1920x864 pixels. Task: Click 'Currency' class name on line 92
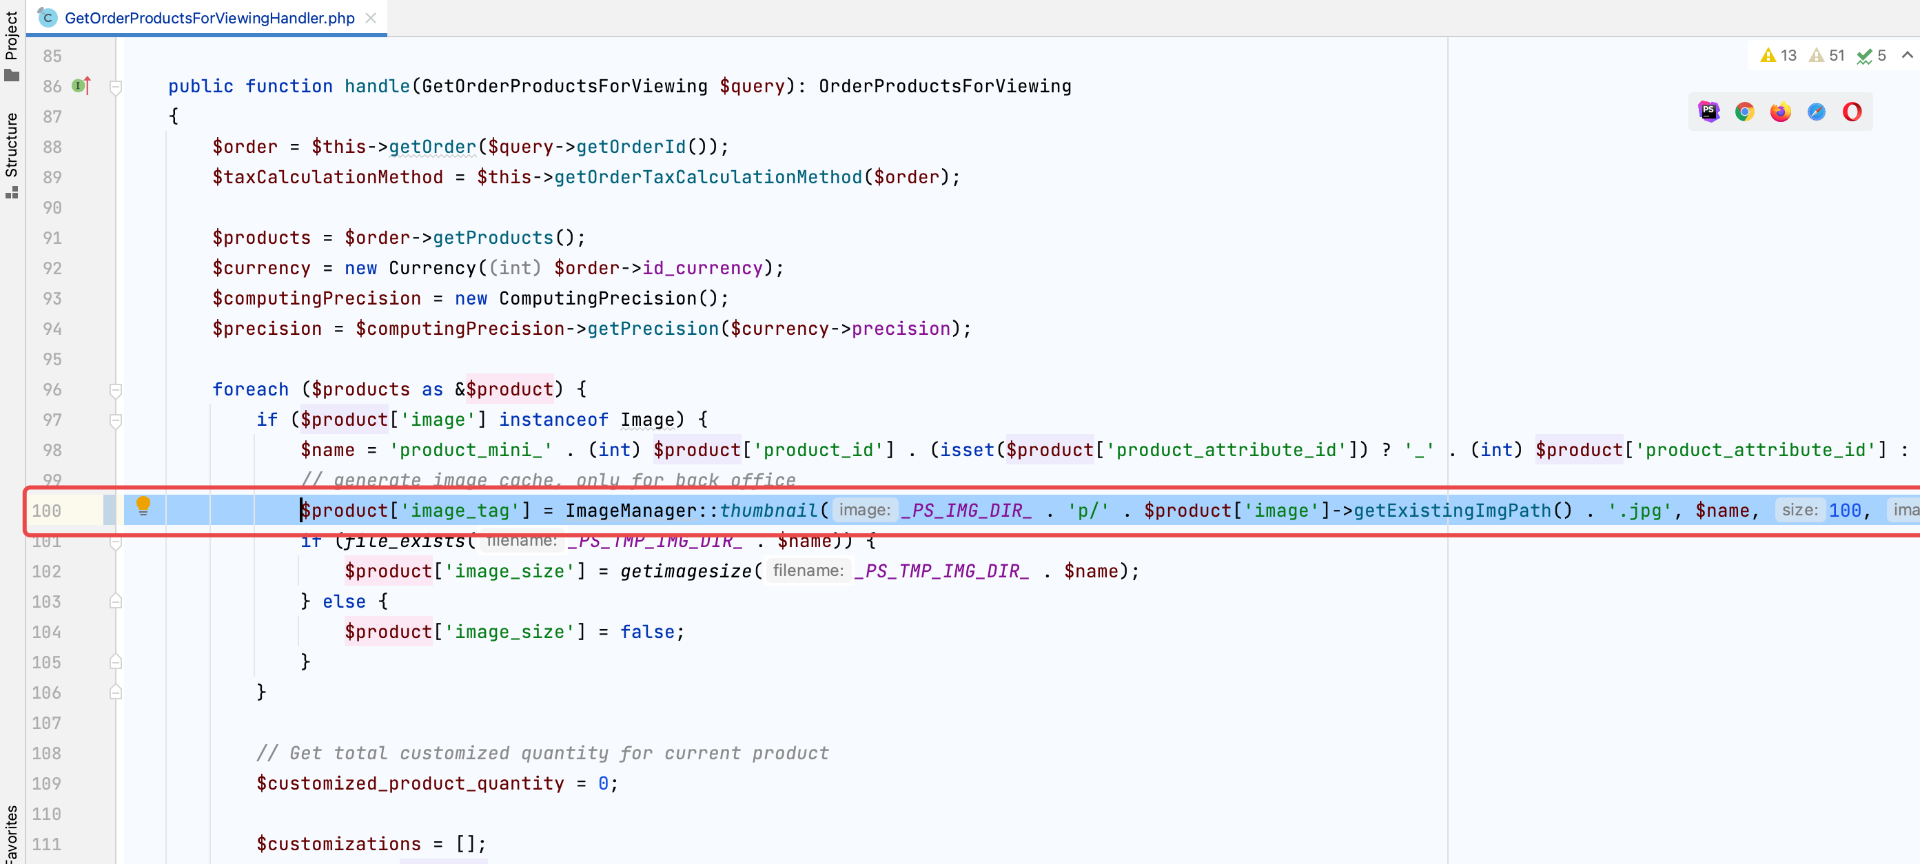coord(433,268)
